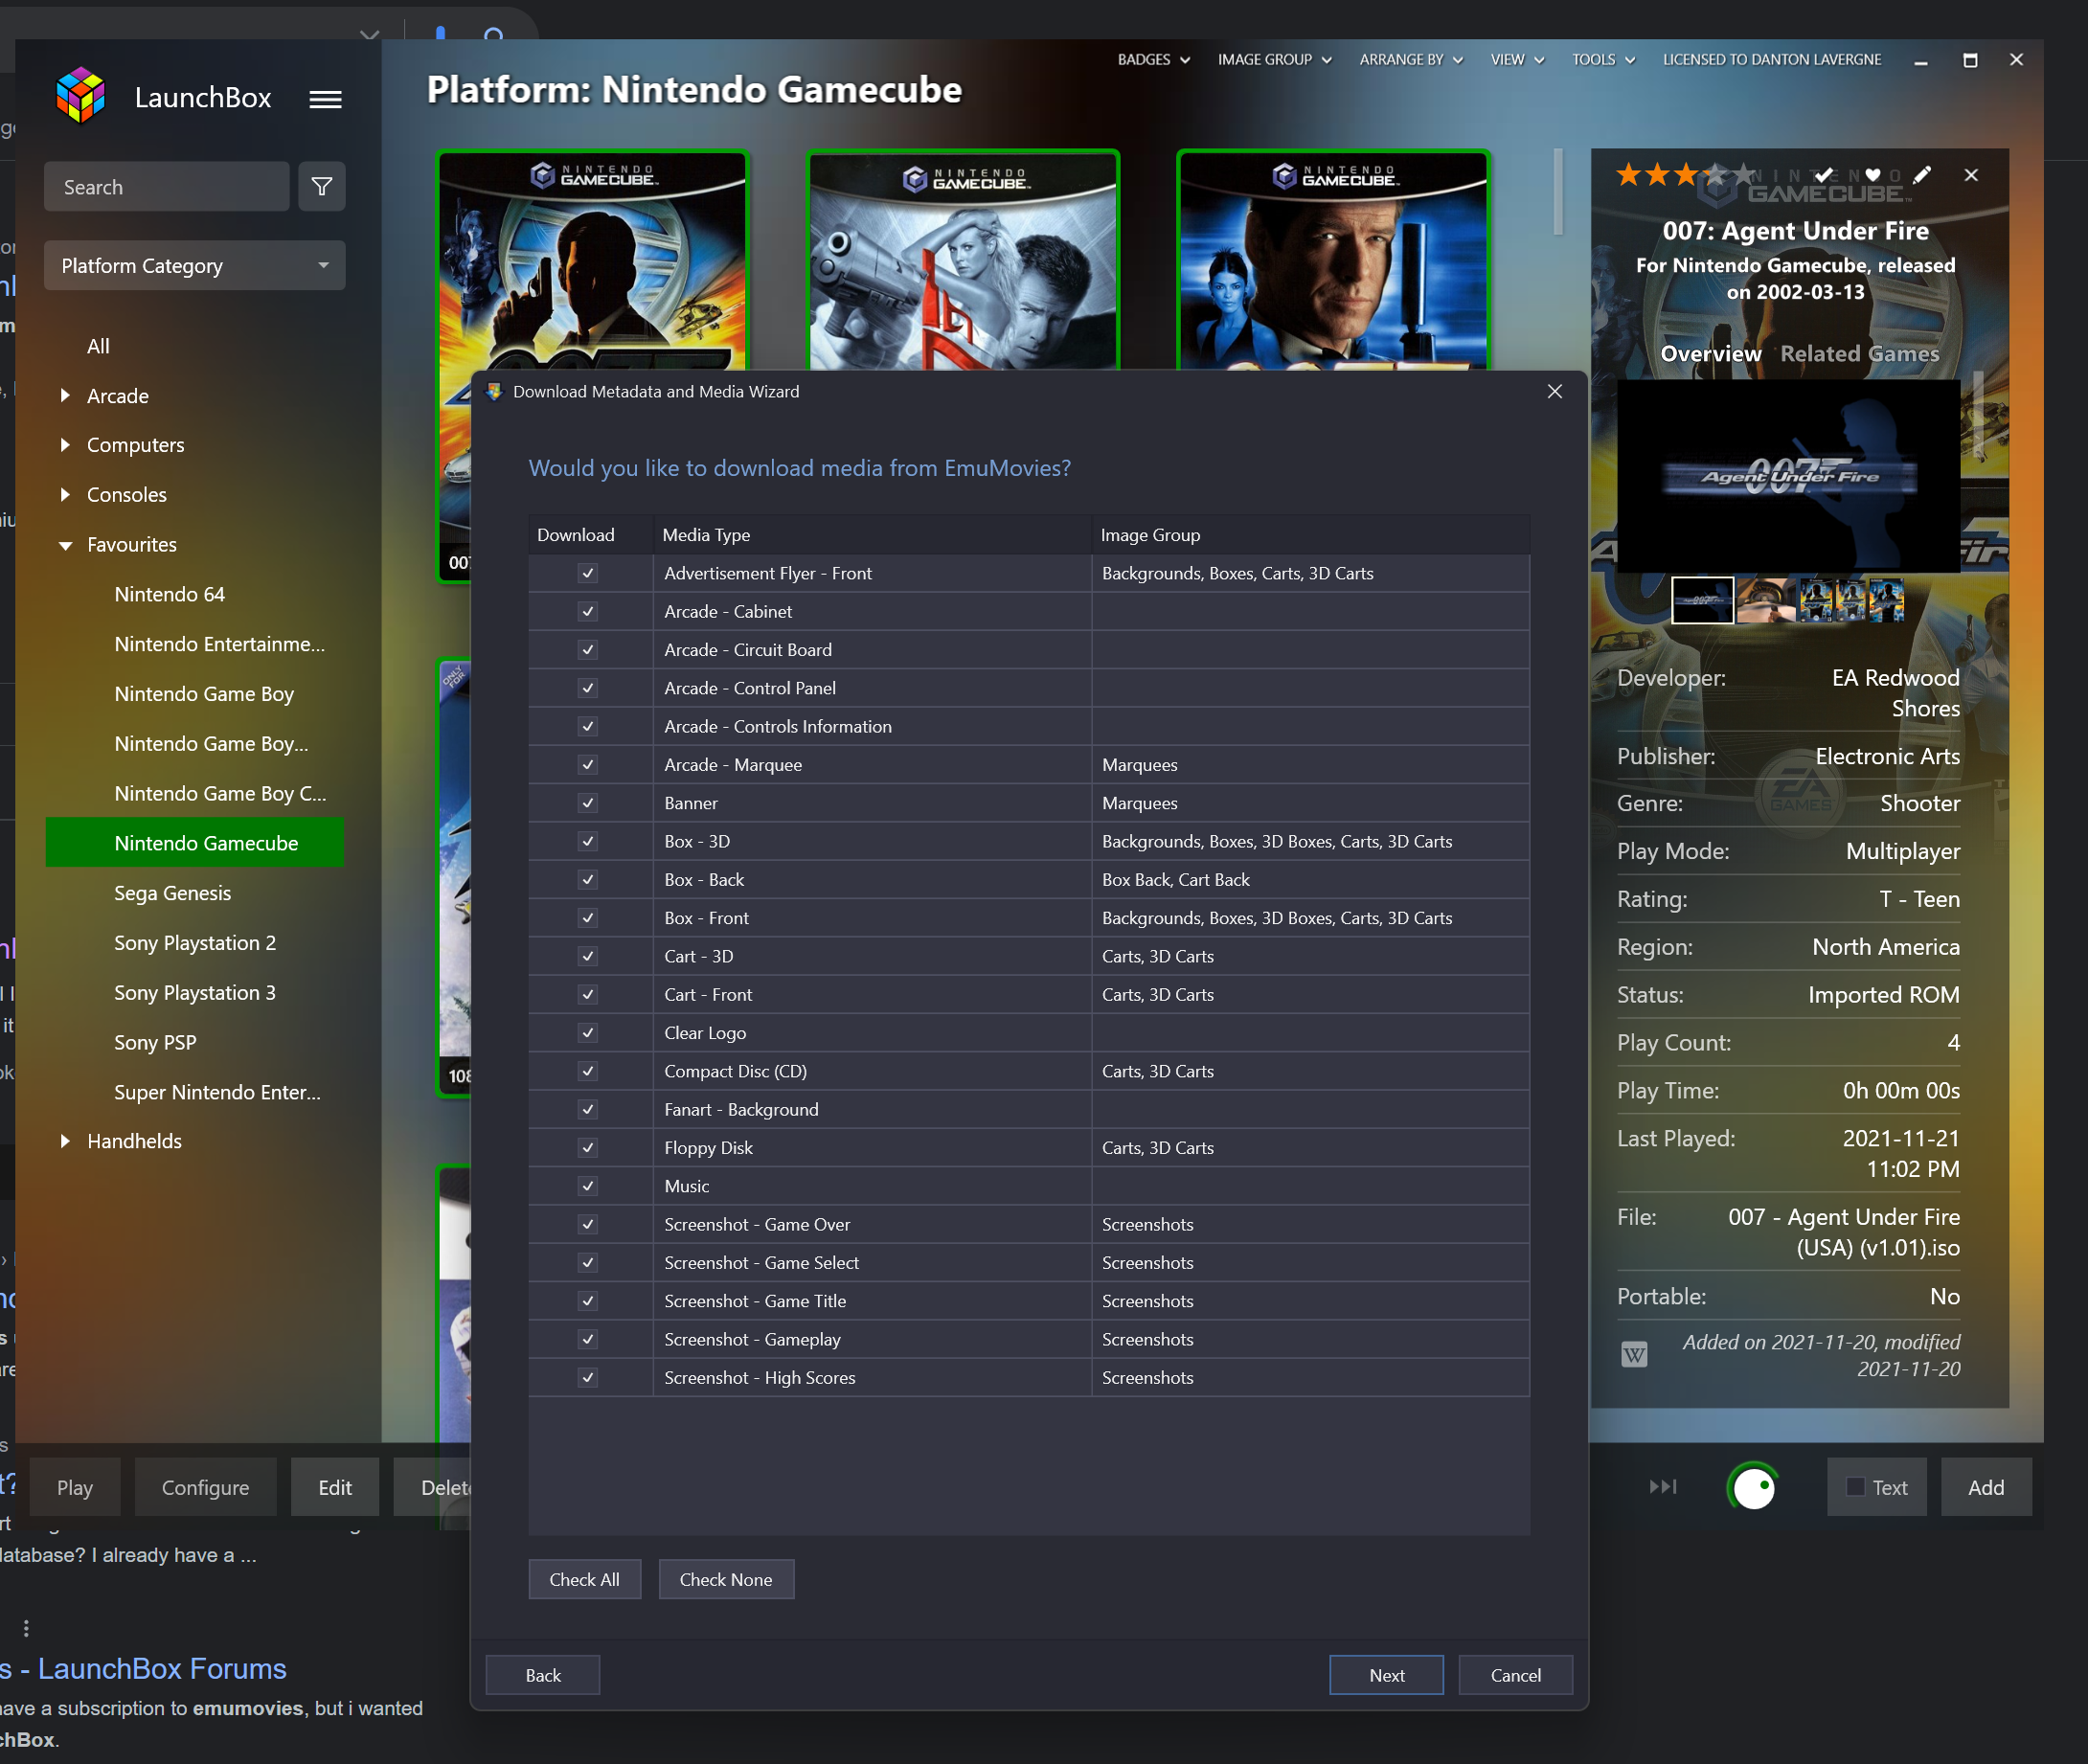Viewport: 2088px width, 1764px height.
Task: Expand the Arcade tree node
Action: pyautogui.click(x=65, y=395)
